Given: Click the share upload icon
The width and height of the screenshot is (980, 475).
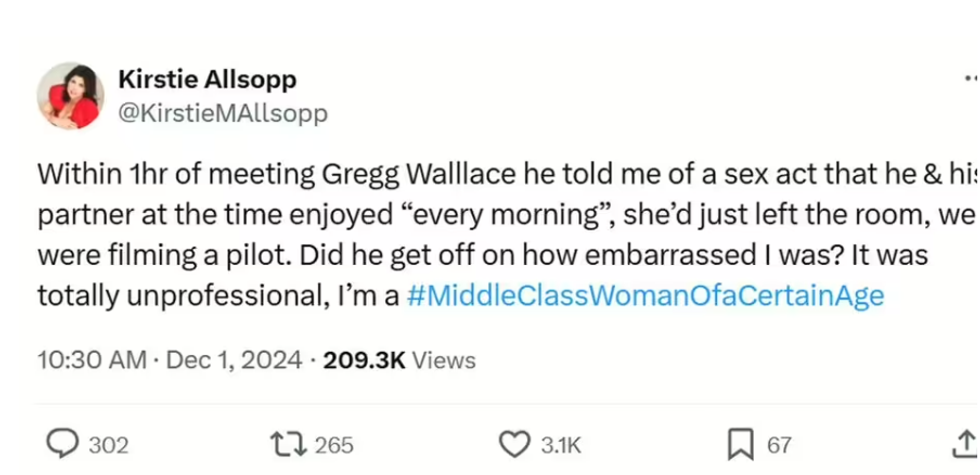Looking at the screenshot, I should pos(965,443).
